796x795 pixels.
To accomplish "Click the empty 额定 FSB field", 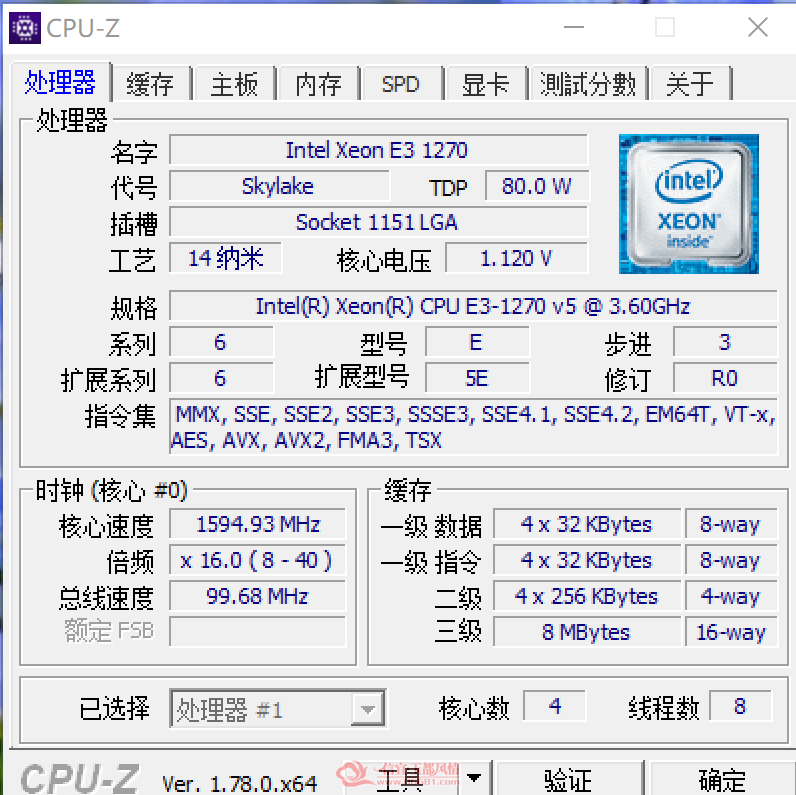I will click(x=257, y=632).
